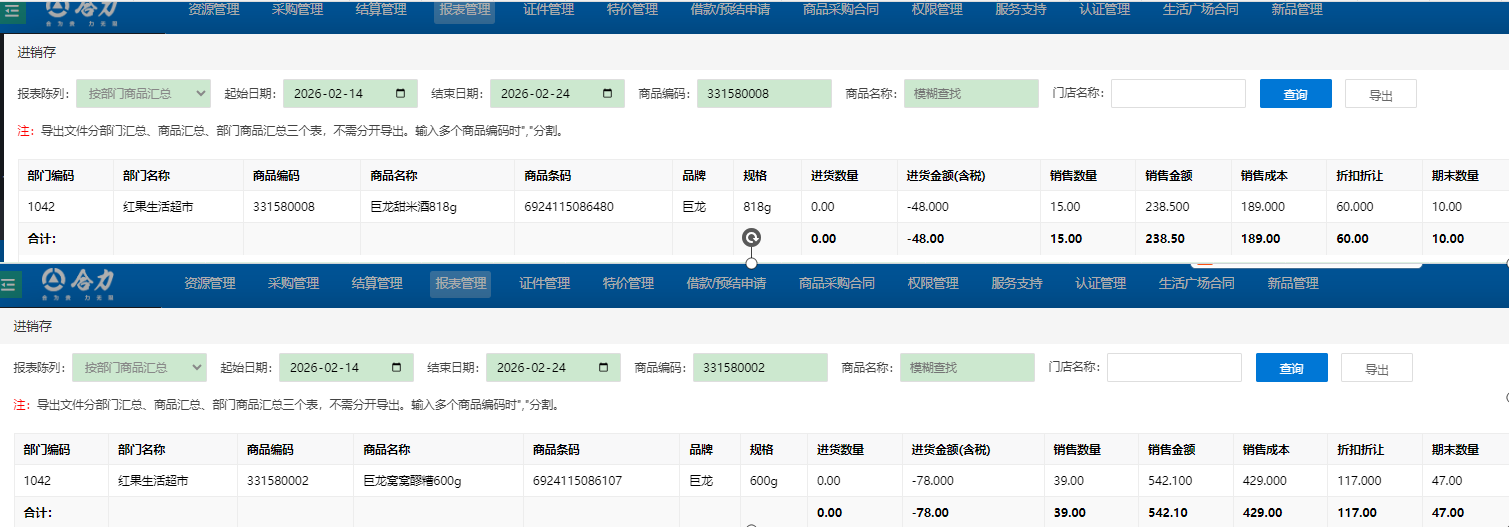The image size is (1509, 527).
Task: Click the empty 门店名称 field in the lower form
Action: [1173, 368]
